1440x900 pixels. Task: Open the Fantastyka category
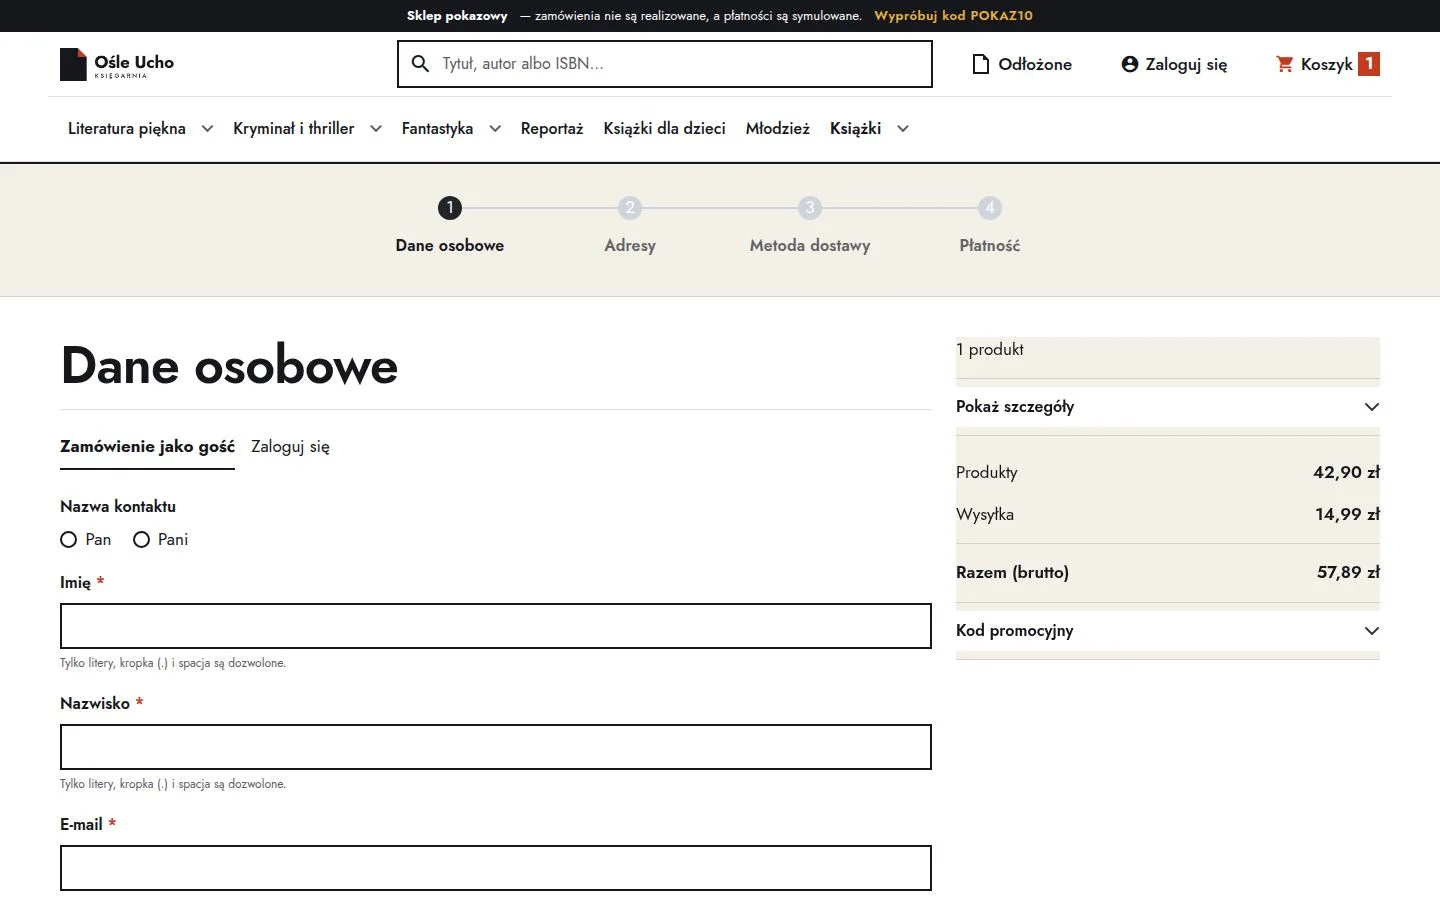coord(437,129)
